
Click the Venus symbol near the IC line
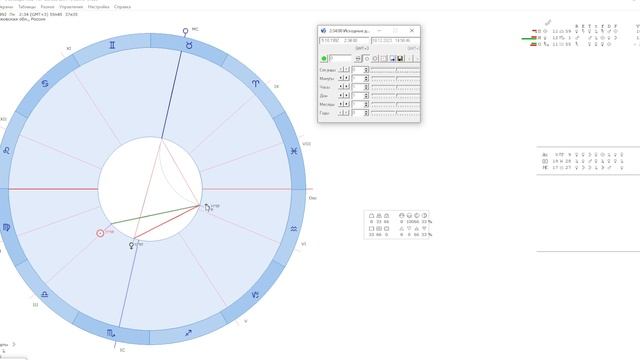coord(131,246)
